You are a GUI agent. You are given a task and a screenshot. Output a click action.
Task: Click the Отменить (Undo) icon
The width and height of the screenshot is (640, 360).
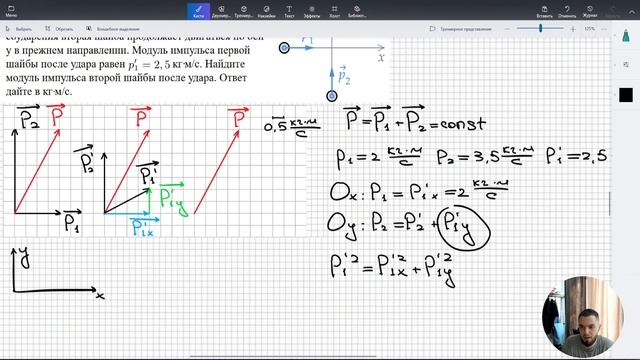click(567, 11)
